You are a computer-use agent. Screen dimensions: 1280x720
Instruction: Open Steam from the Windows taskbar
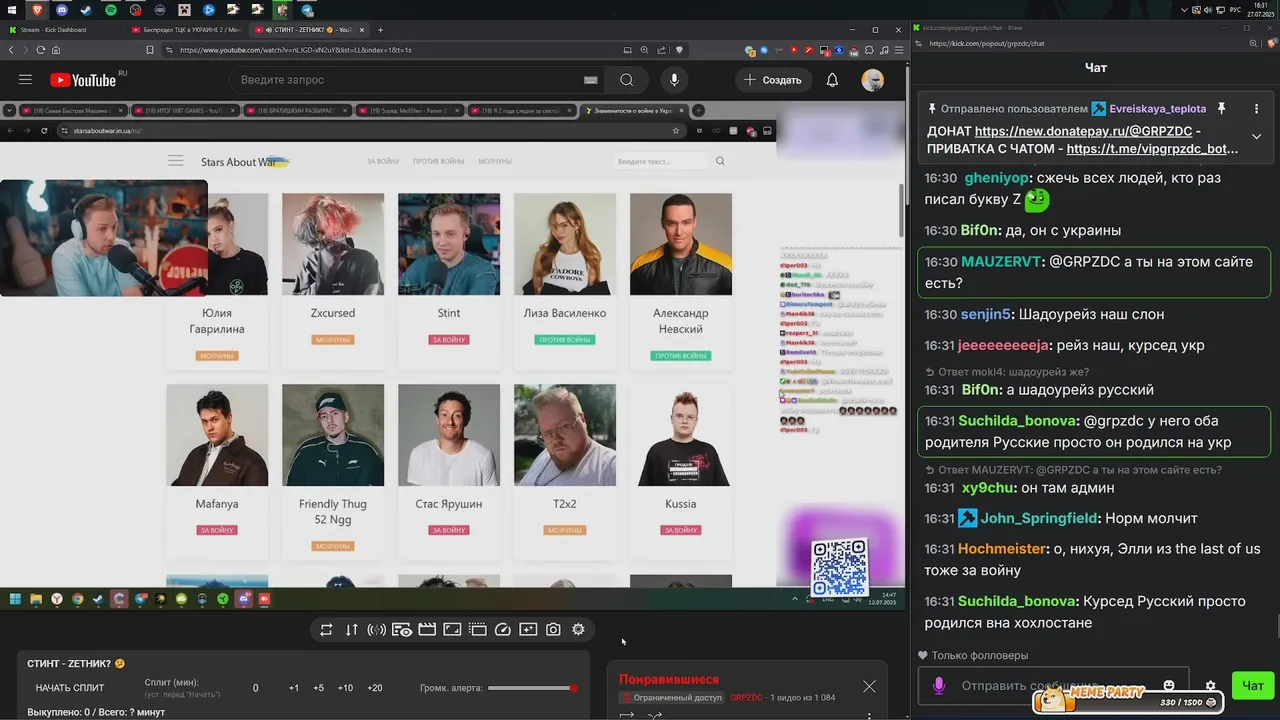(x=86, y=10)
